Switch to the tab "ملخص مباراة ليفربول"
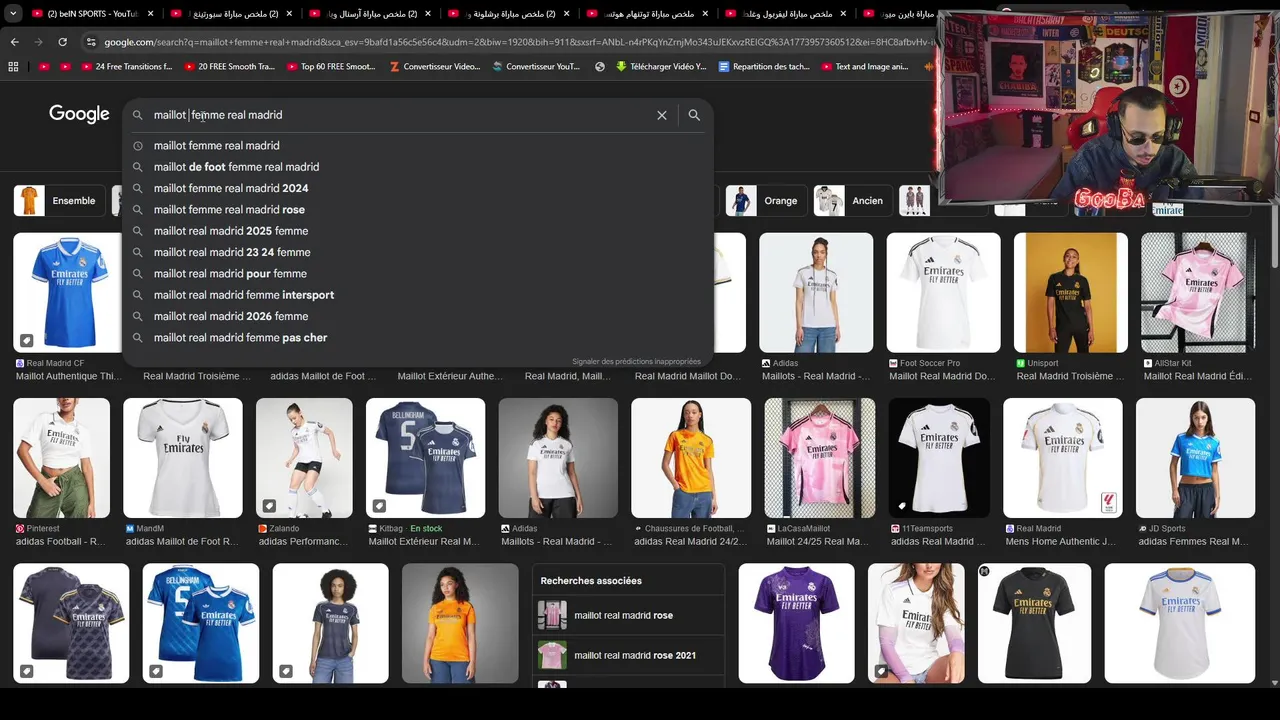Screen dimensions: 1280x720 788,14
